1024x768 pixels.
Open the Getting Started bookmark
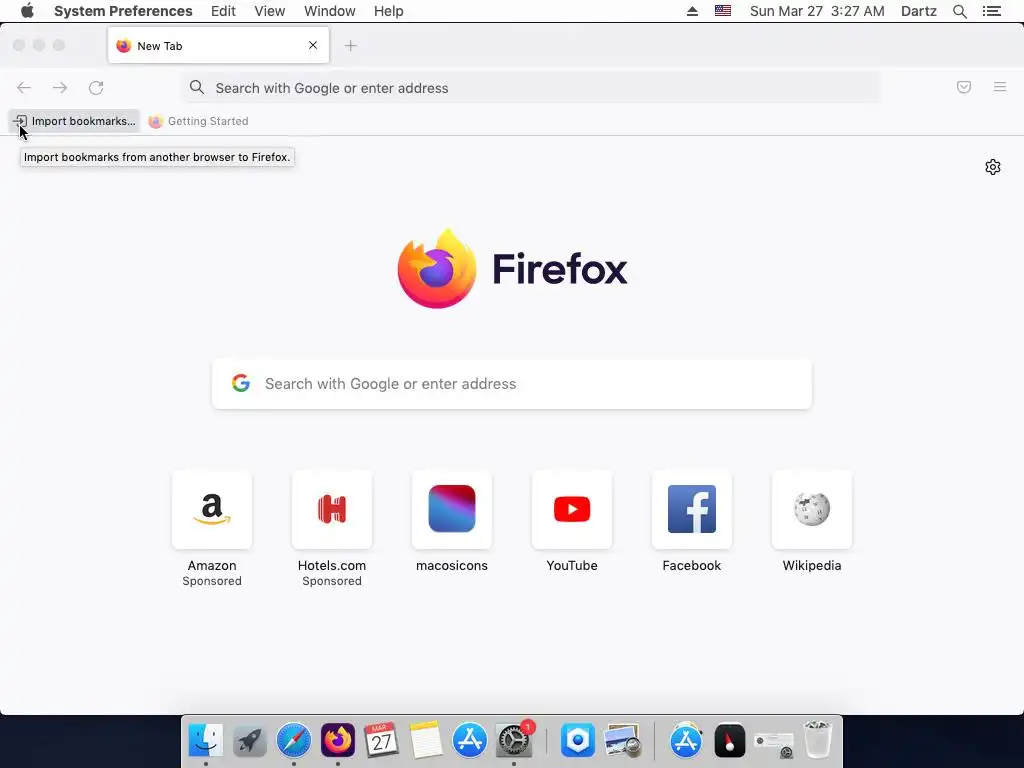click(x=199, y=121)
